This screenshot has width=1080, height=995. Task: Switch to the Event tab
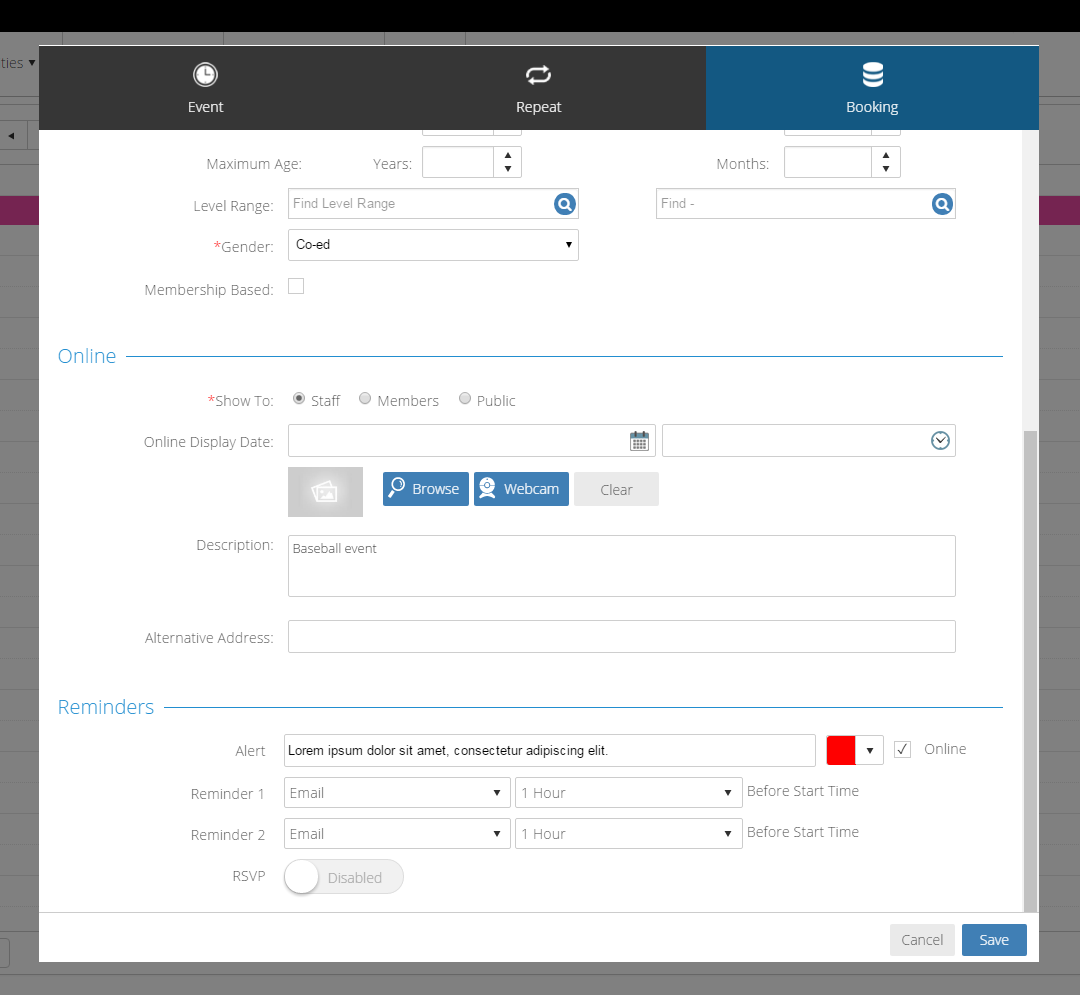click(205, 88)
